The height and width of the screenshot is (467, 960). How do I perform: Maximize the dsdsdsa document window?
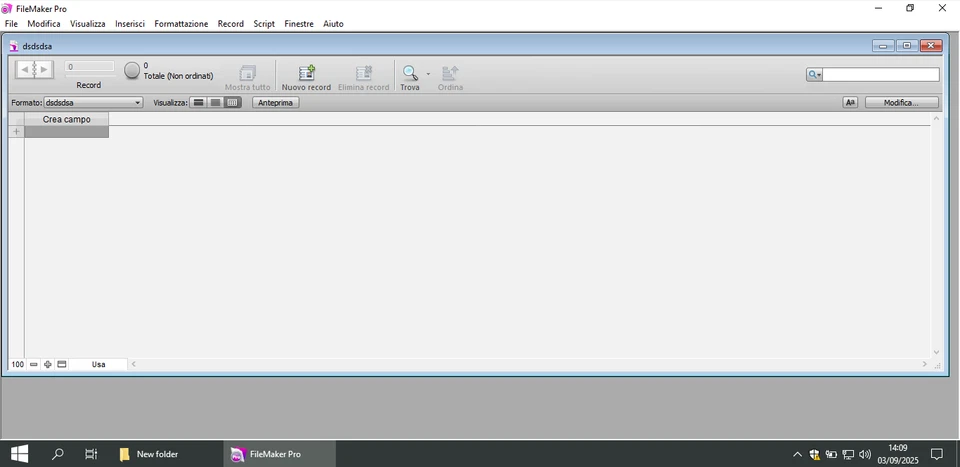907,46
